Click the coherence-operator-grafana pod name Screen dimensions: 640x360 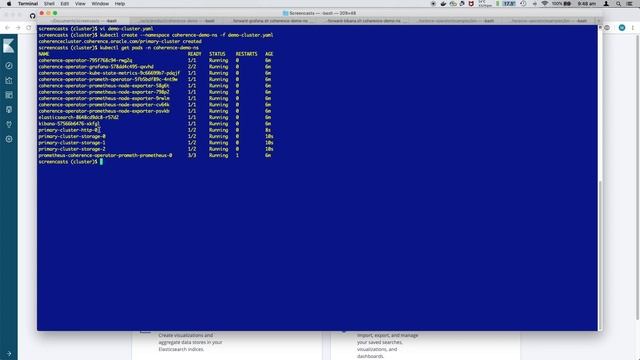pos(96,67)
